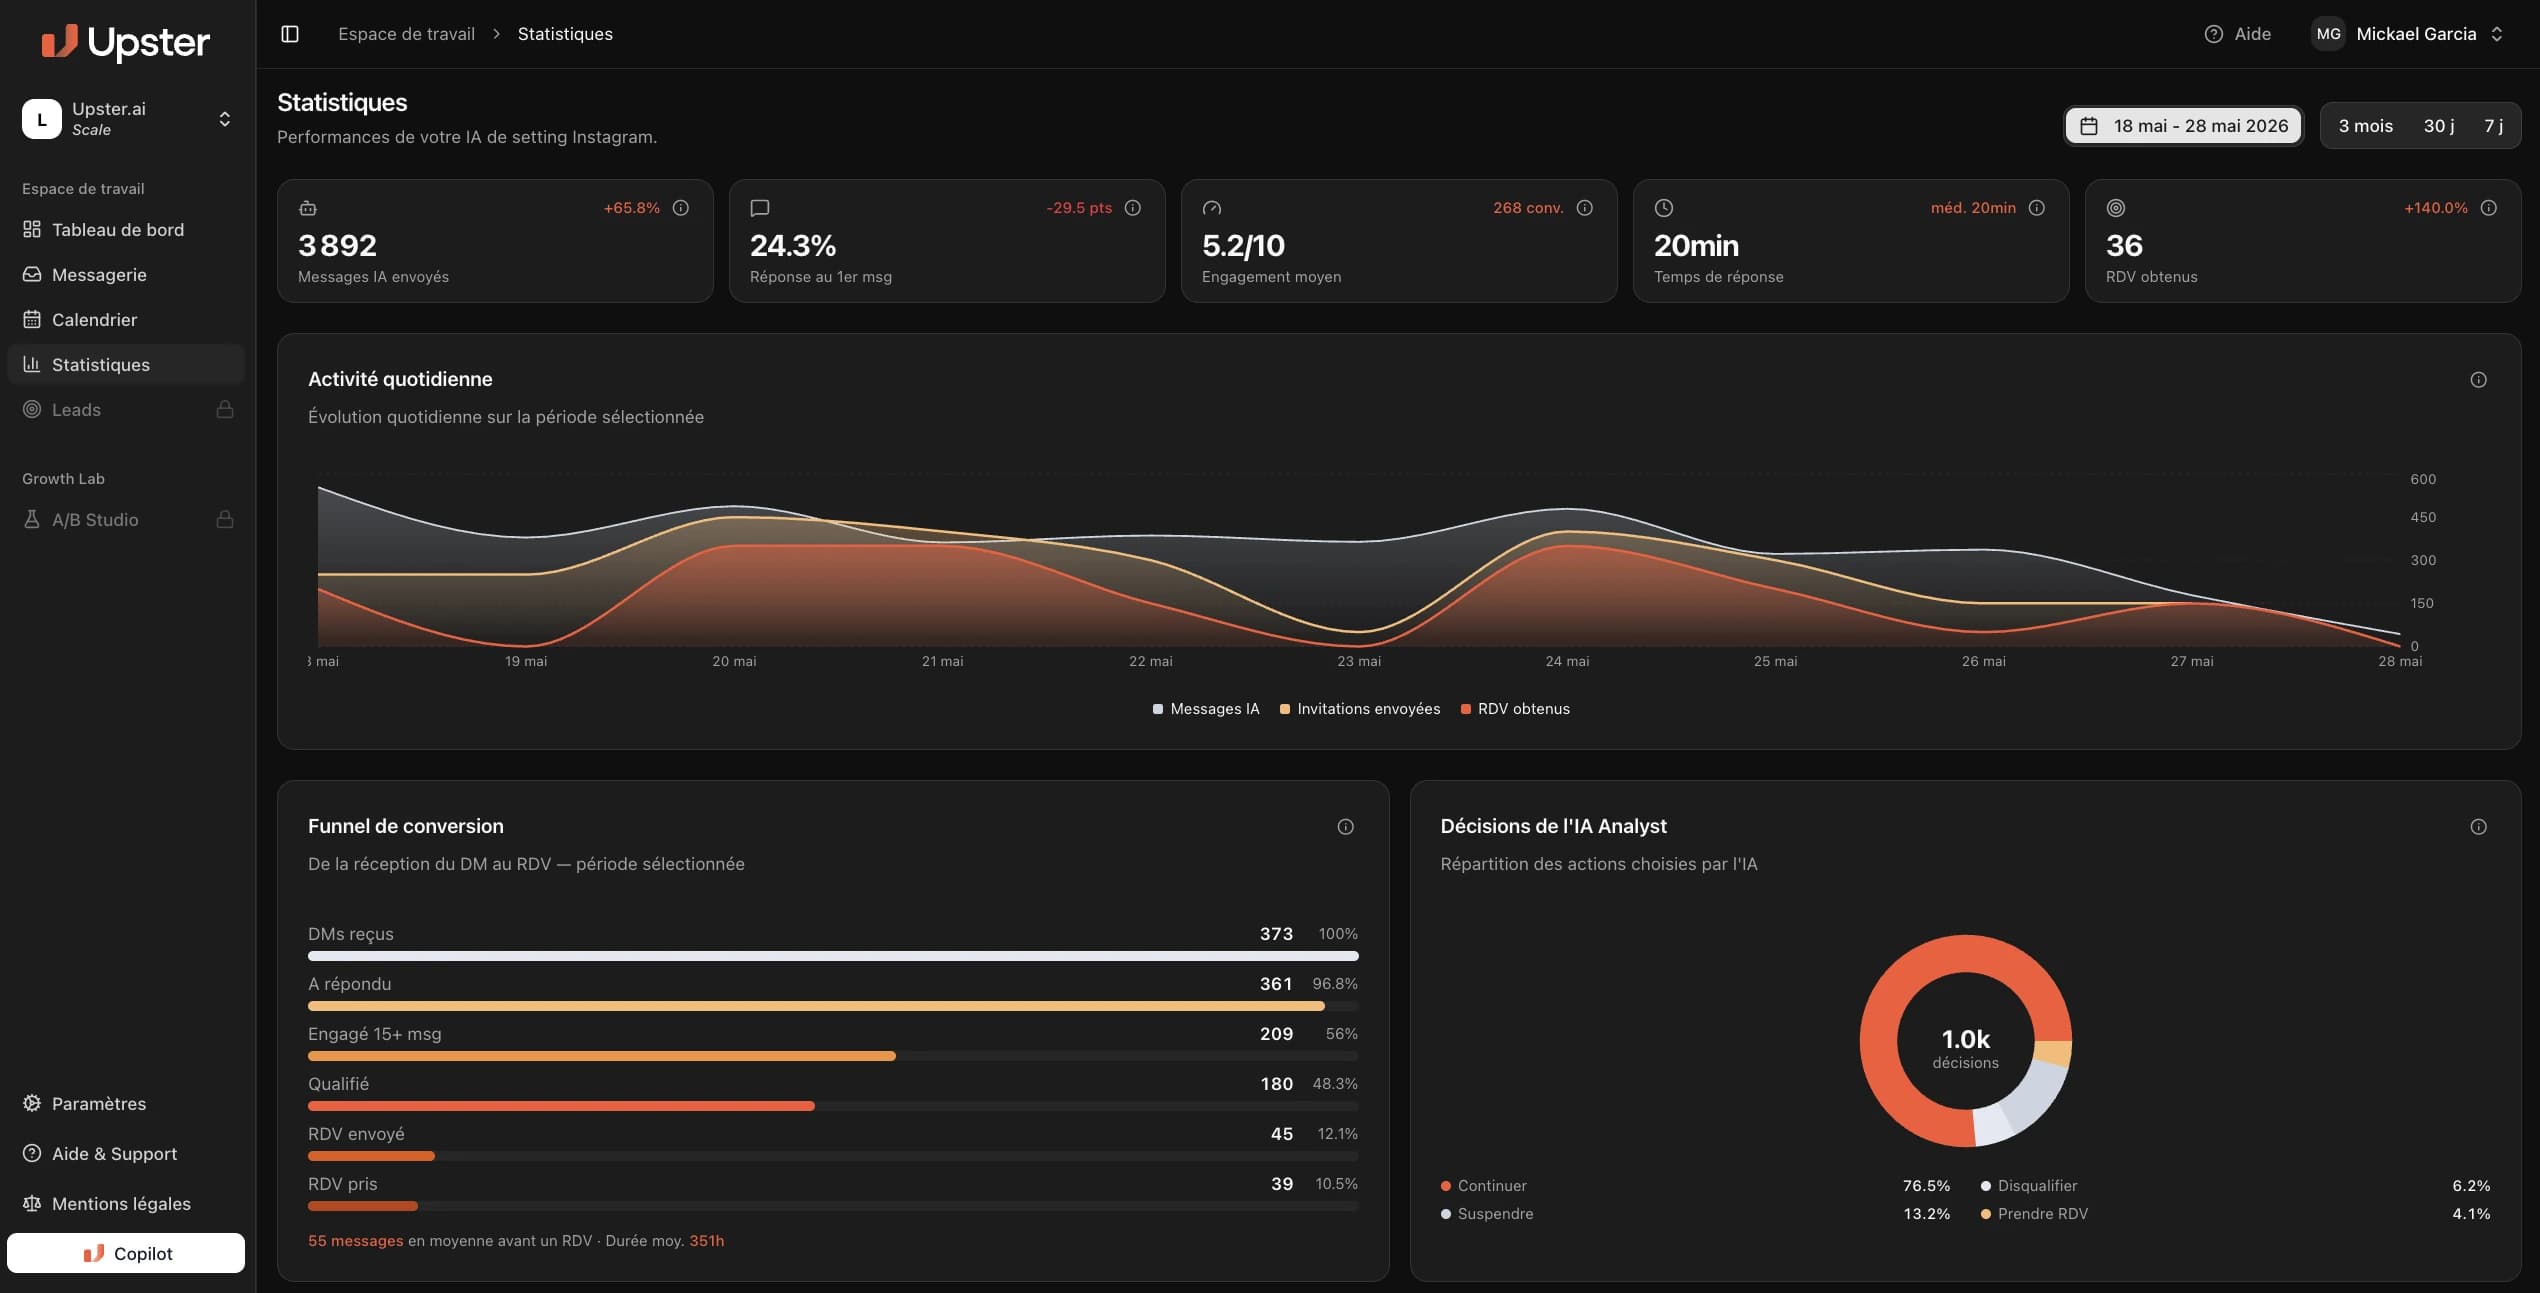Open info icon on RDV obtenus card
Screen dimensions: 2540x1293
(2489, 208)
